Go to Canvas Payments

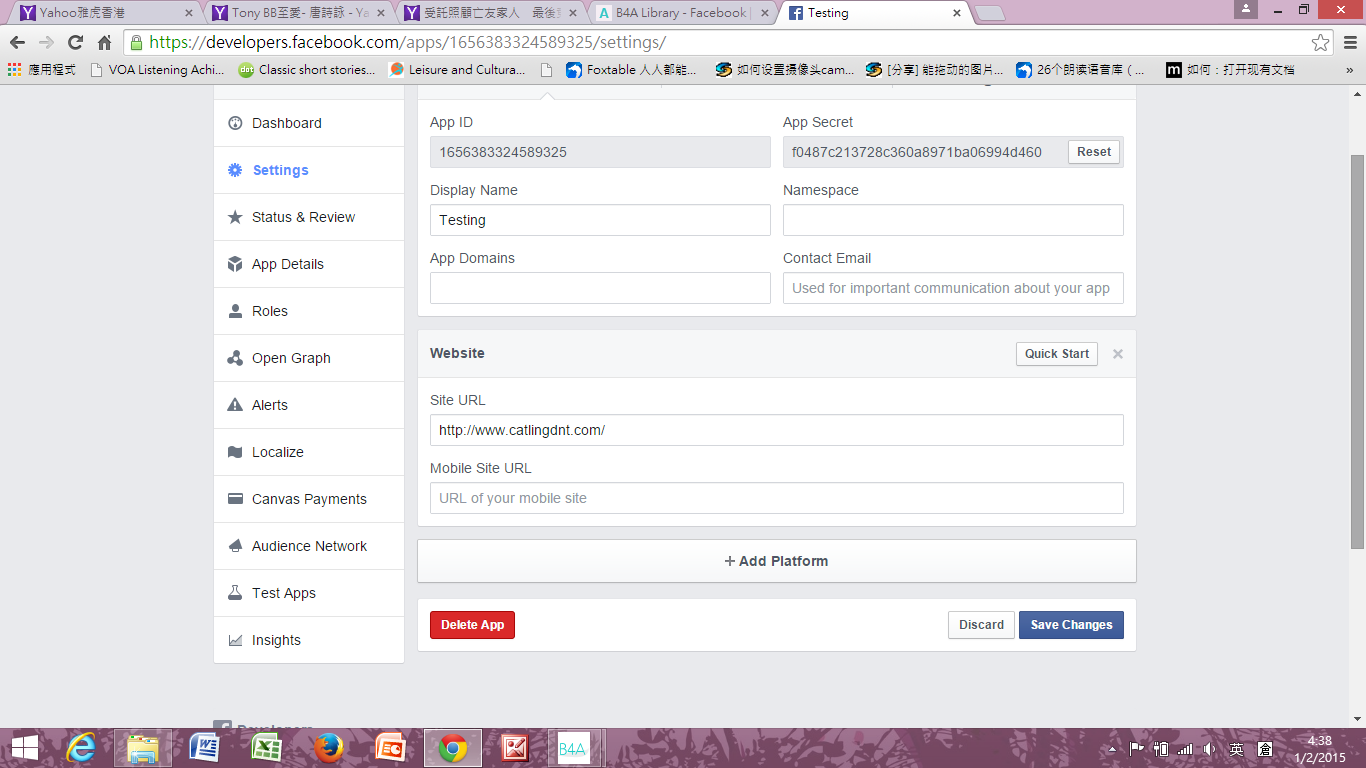[309, 499]
